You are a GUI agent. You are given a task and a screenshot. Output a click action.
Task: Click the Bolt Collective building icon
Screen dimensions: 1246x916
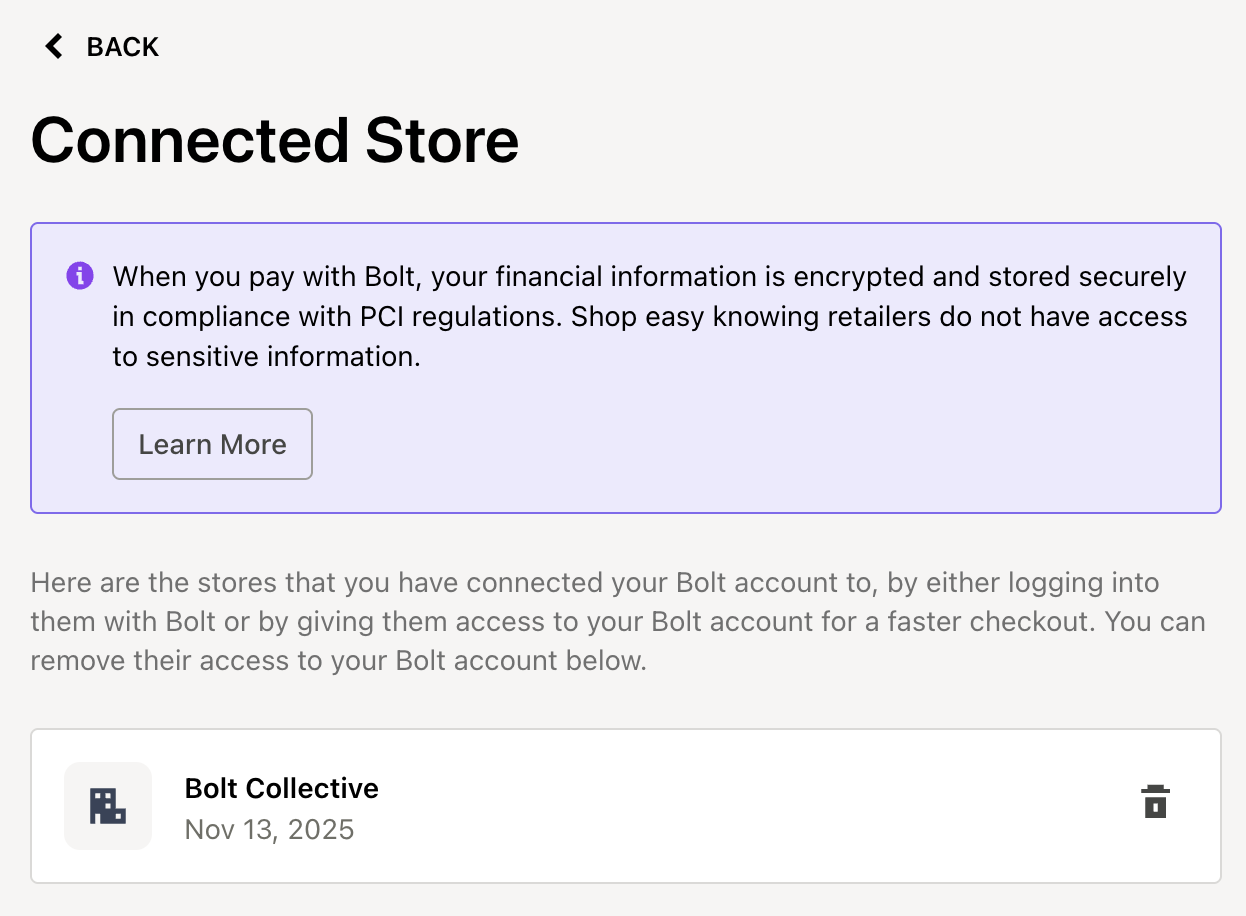(x=108, y=806)
